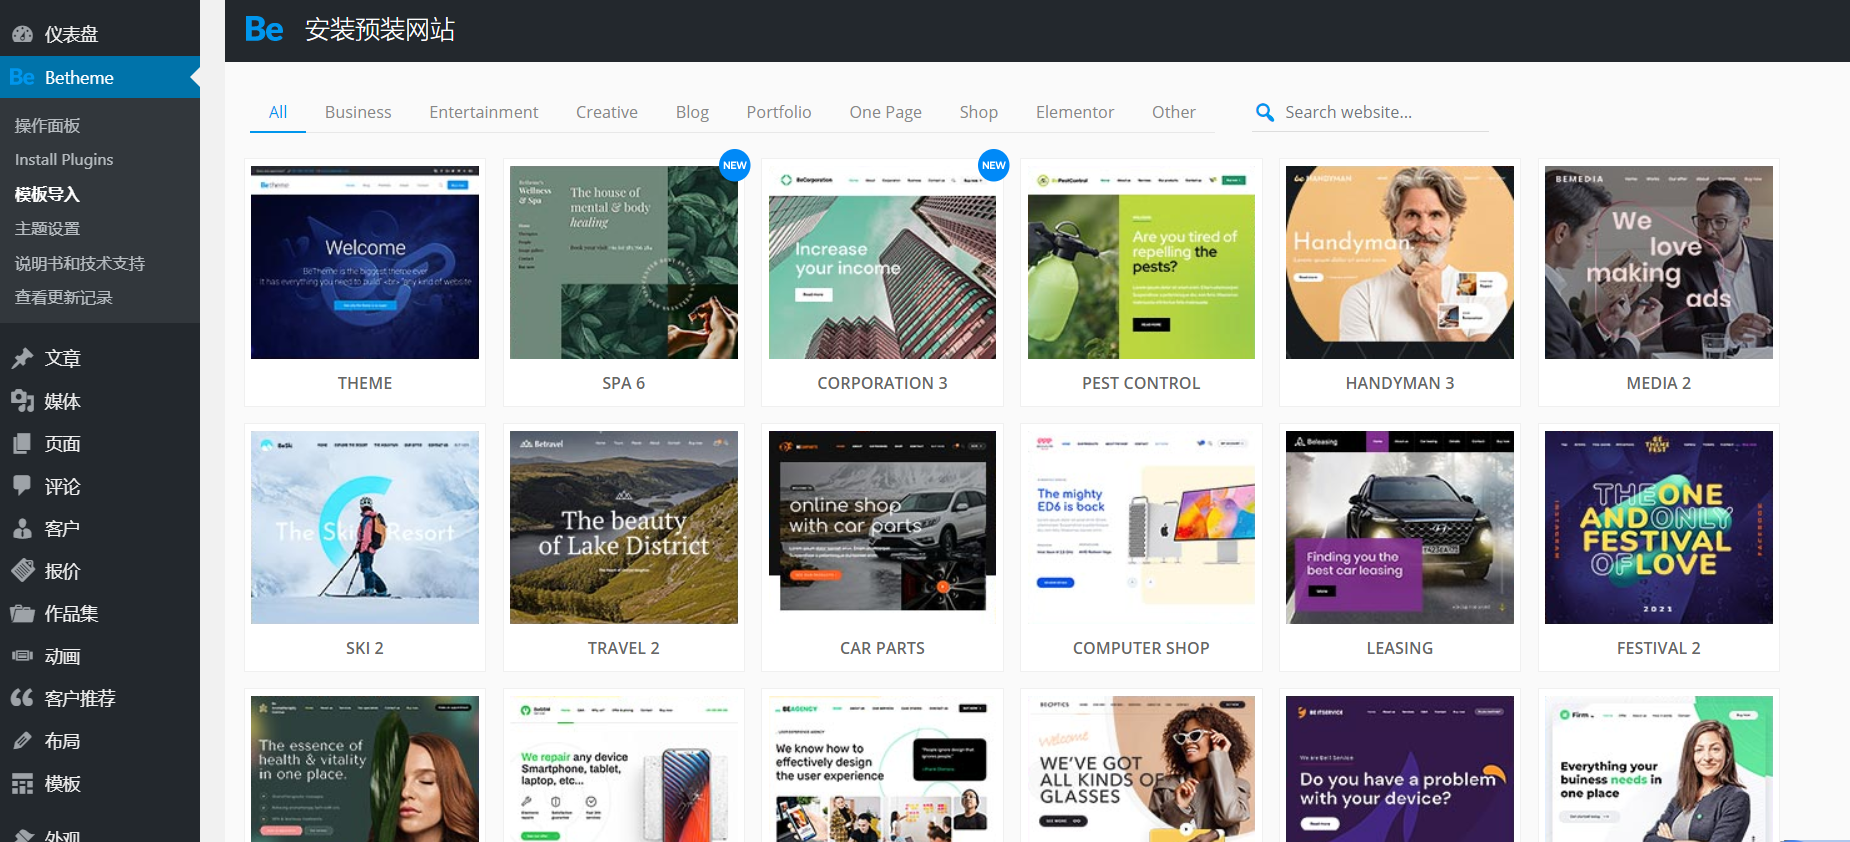
Task: Select the THEME pre-built website
Action: (365, 262)
